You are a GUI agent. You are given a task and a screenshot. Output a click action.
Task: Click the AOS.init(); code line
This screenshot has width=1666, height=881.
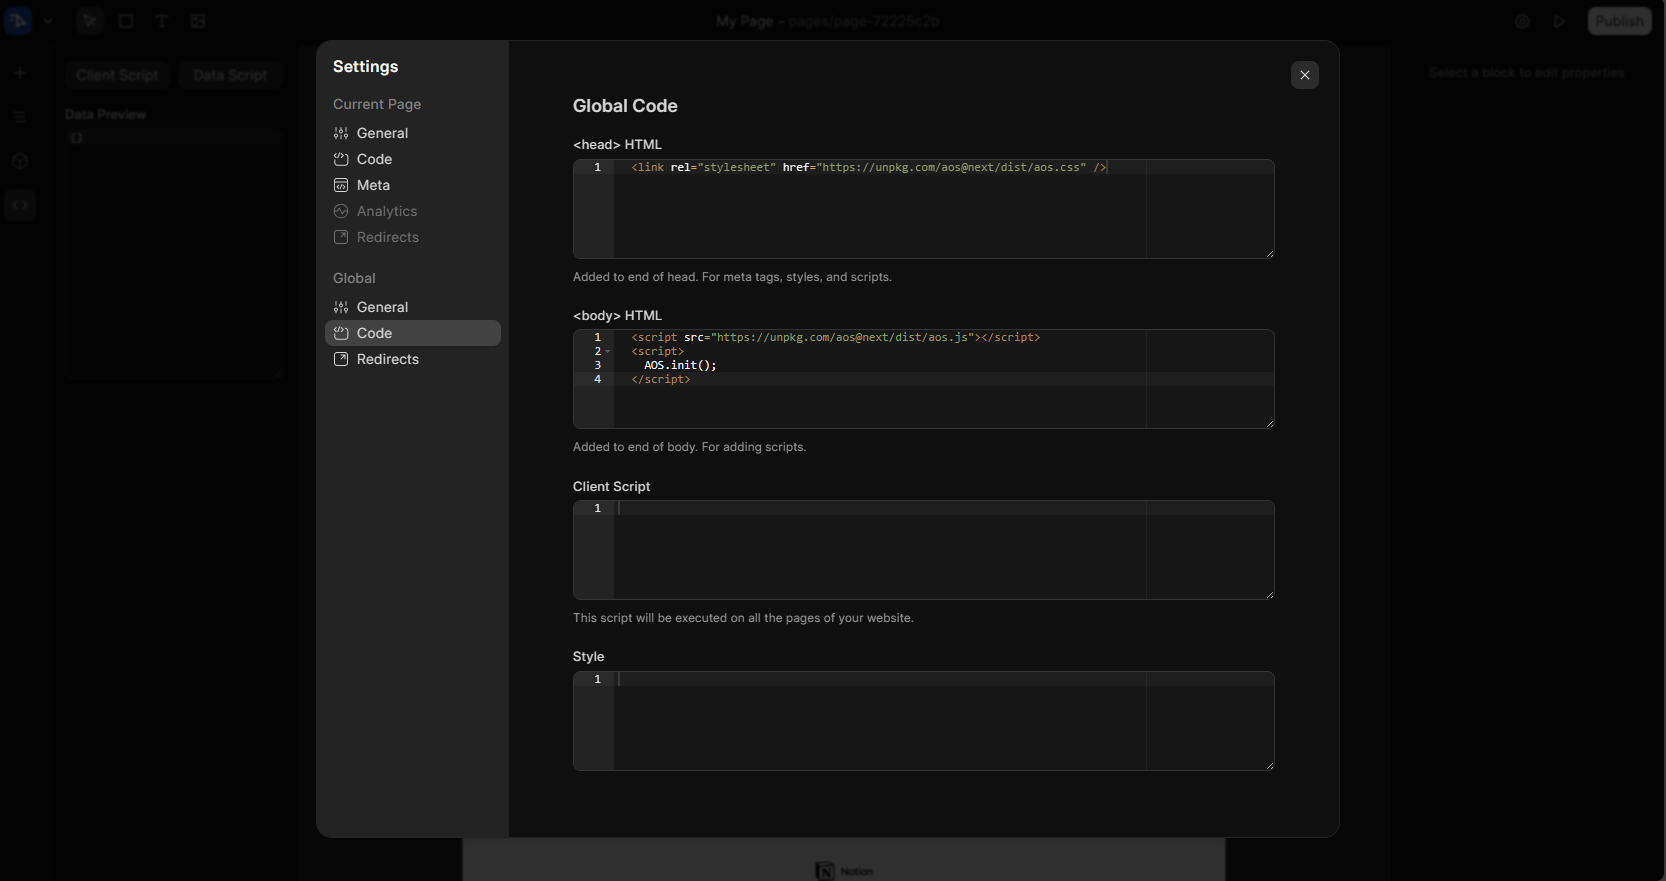click(680, 366)
